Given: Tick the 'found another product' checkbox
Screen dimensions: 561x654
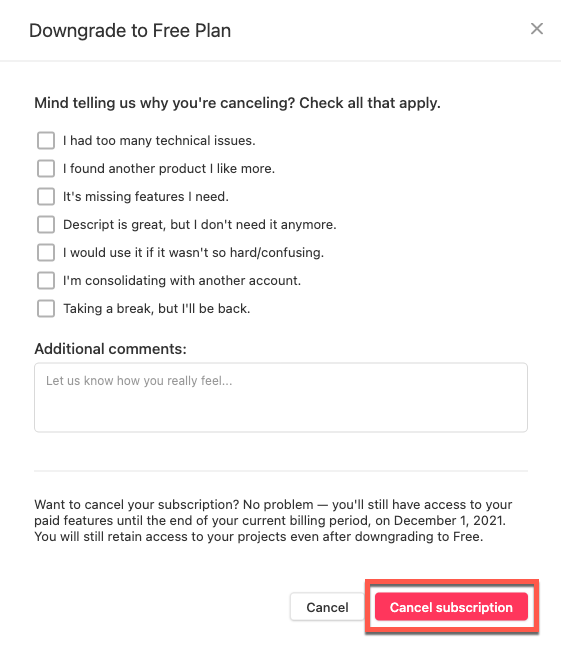Looking at the screenshot, I should click(46, 169).
